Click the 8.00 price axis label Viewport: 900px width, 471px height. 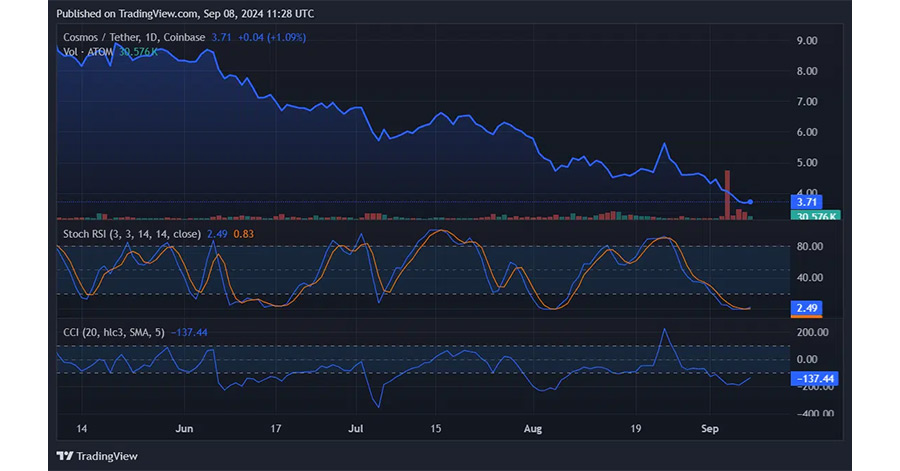pos(807,71)
